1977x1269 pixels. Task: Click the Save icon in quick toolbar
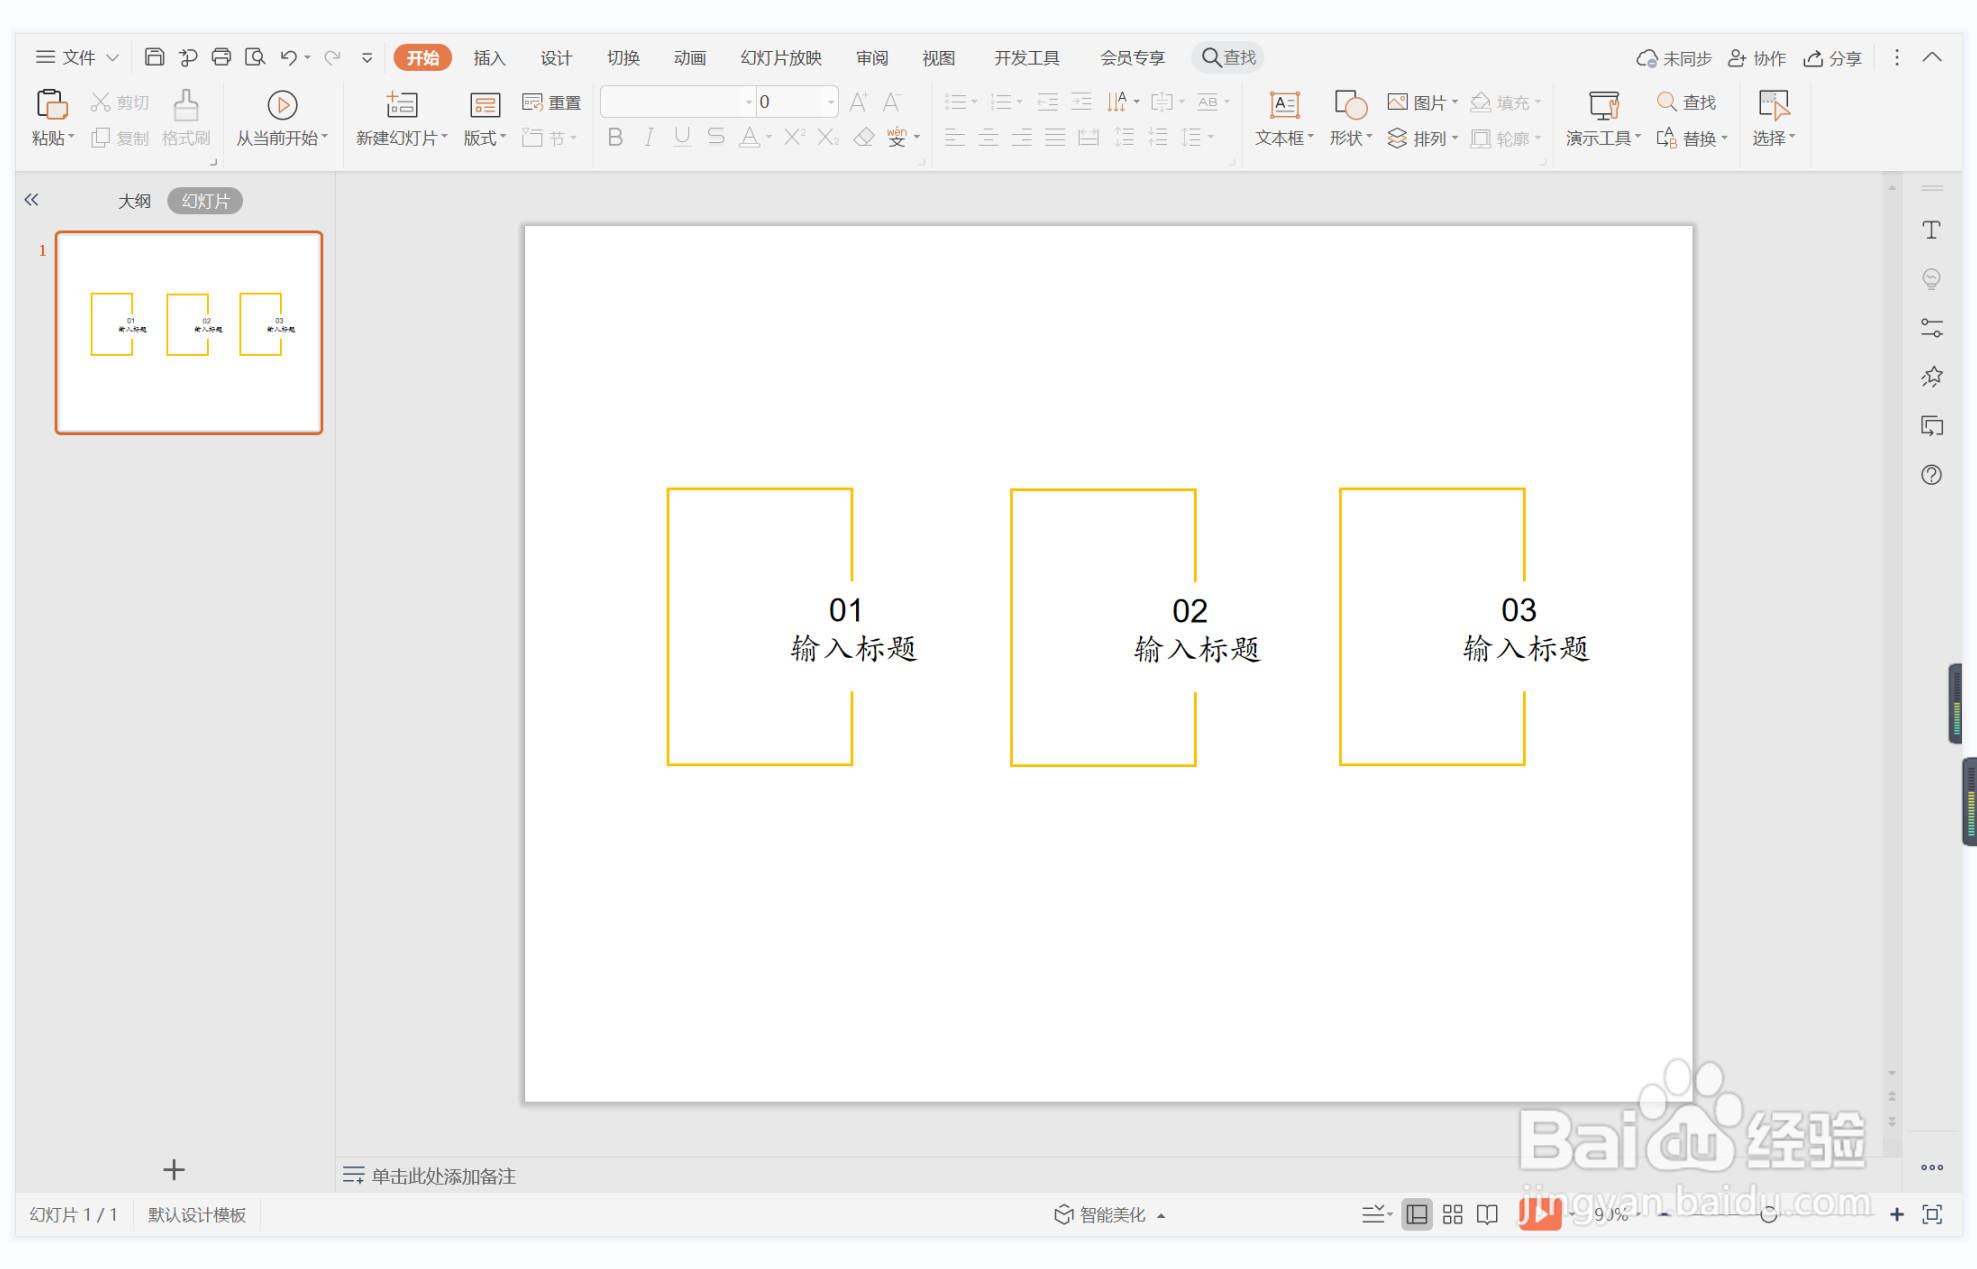click(x=154, y=57)
